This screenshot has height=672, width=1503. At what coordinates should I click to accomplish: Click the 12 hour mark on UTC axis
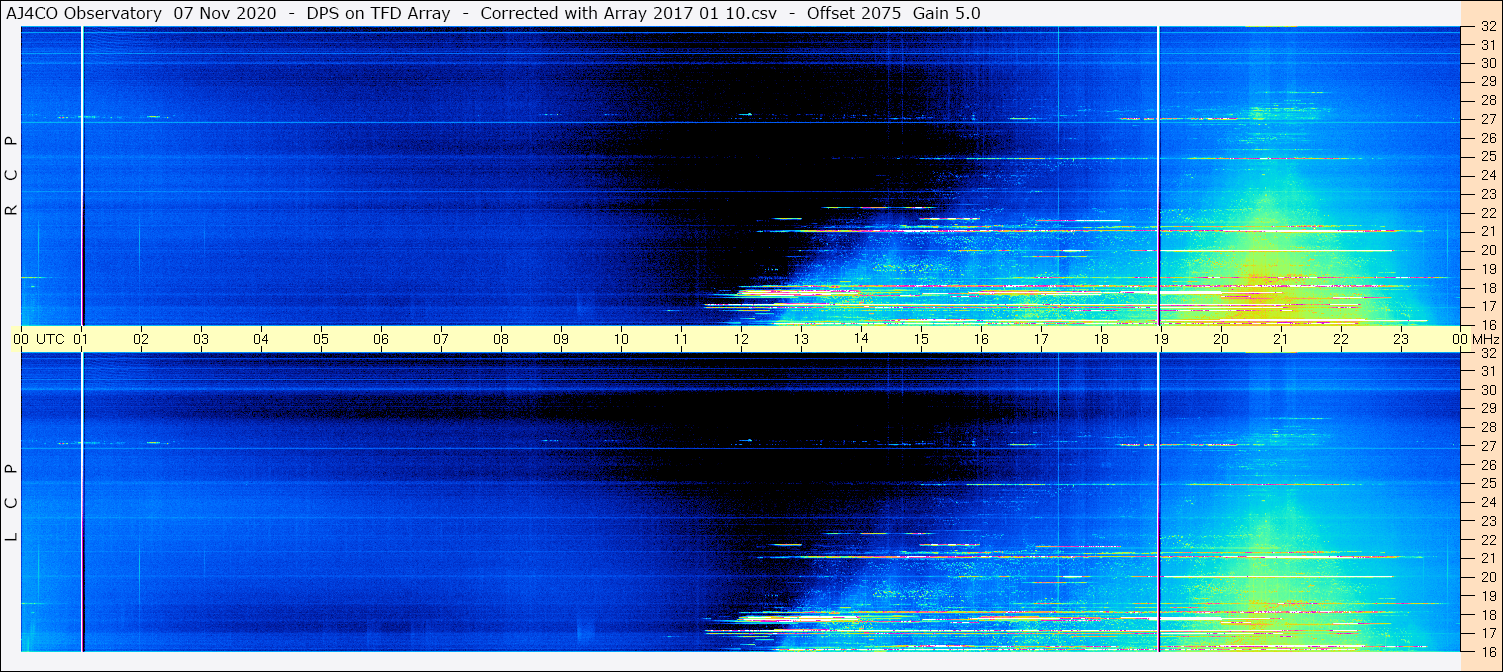coord(741,339)
